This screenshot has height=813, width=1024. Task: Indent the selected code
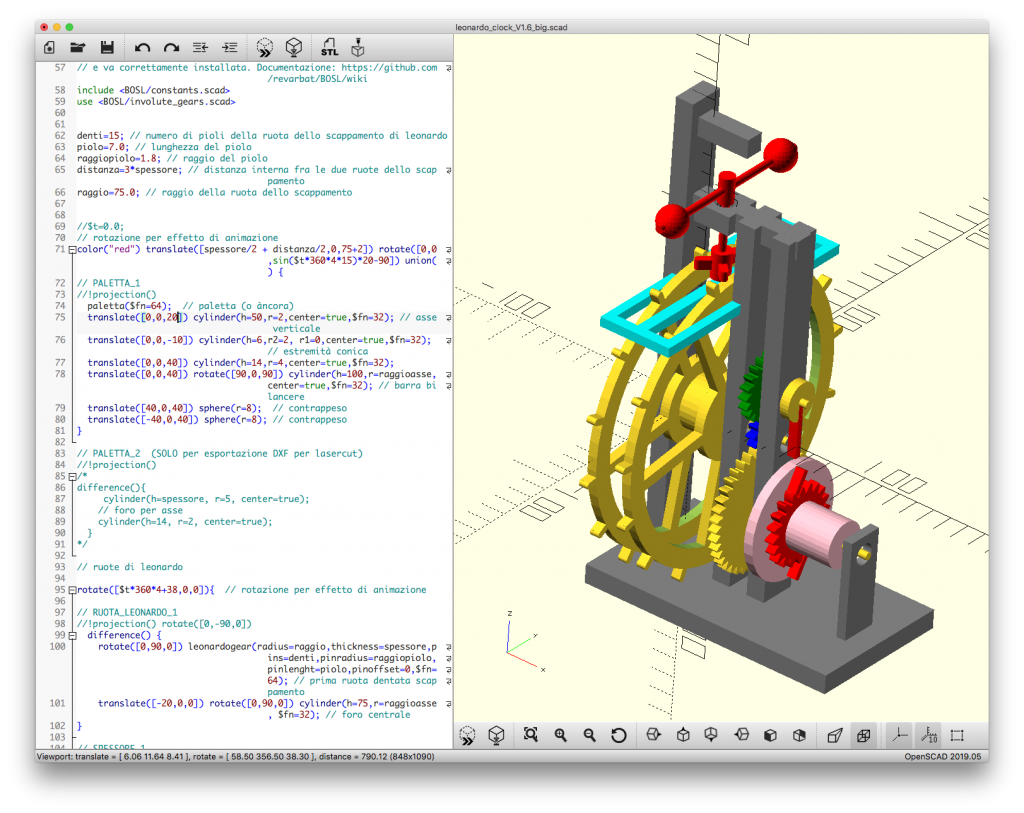point(230,47)
